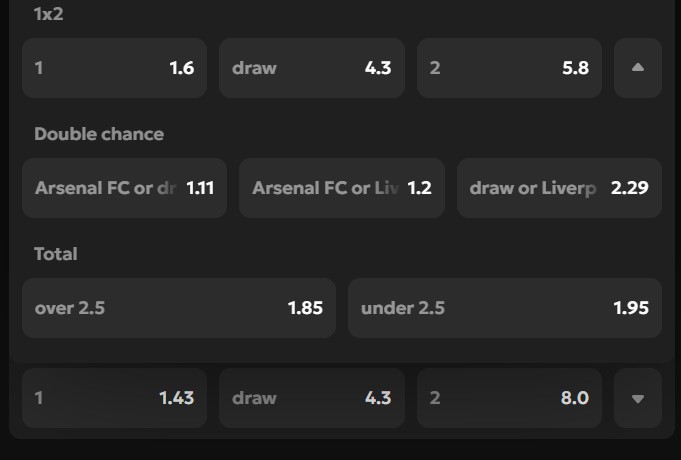The height and width of the screenshot is (460, 681).
Task: Pick home win at odds 1.43
Action: pyautogui.click(x=114, y=398)
